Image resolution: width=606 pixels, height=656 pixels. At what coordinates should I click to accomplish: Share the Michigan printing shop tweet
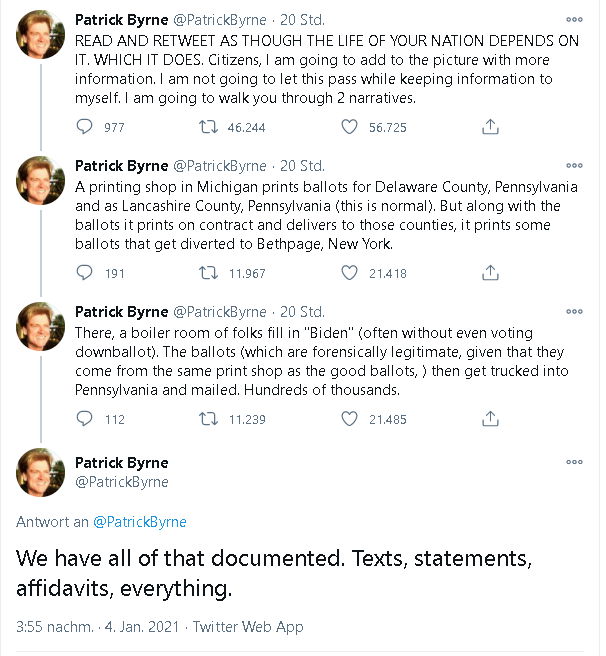490,273
